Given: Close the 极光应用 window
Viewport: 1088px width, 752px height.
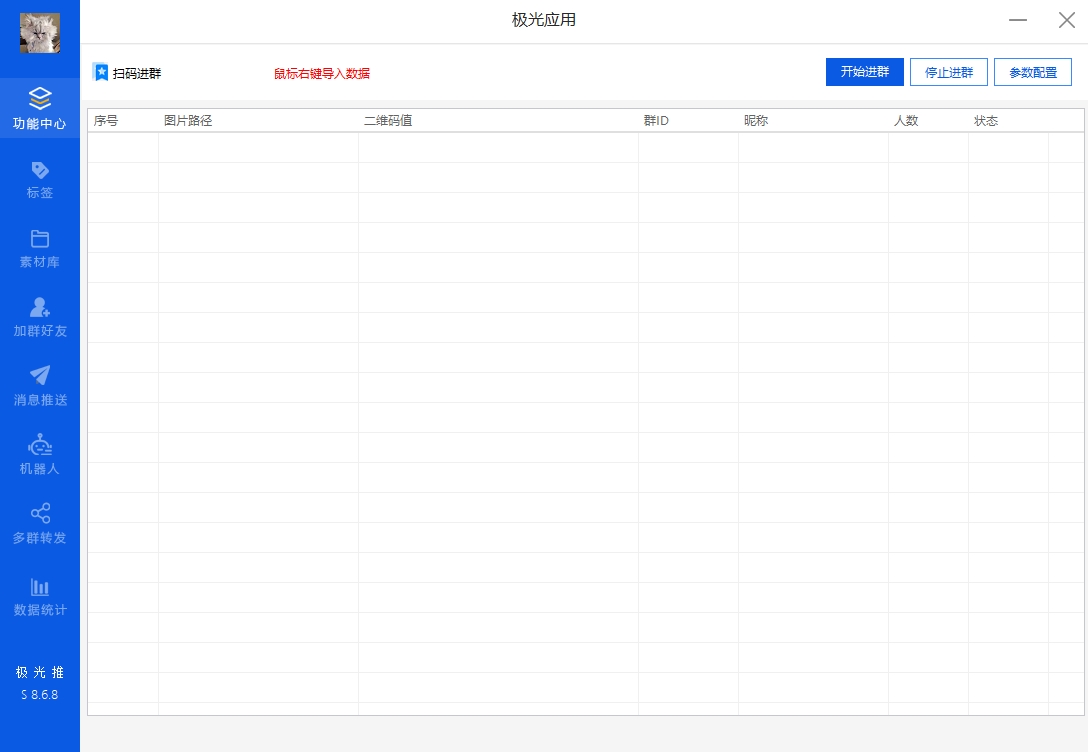Looking at the screenshot, I should point(1066,20).
